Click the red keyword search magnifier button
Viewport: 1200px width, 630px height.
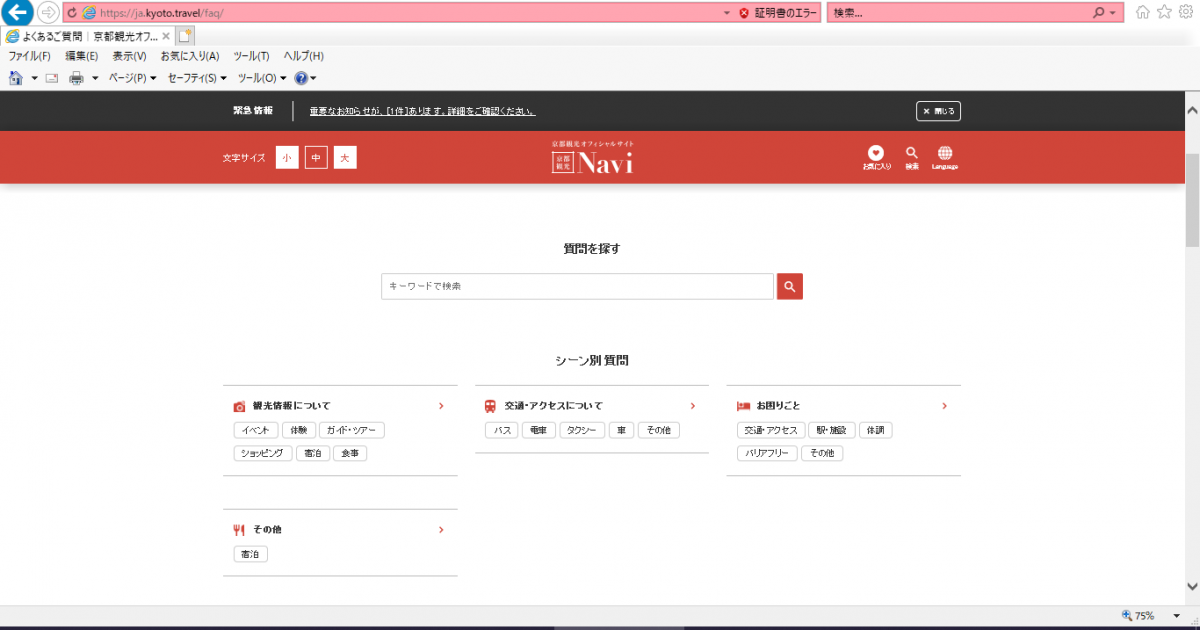[790, 287]
